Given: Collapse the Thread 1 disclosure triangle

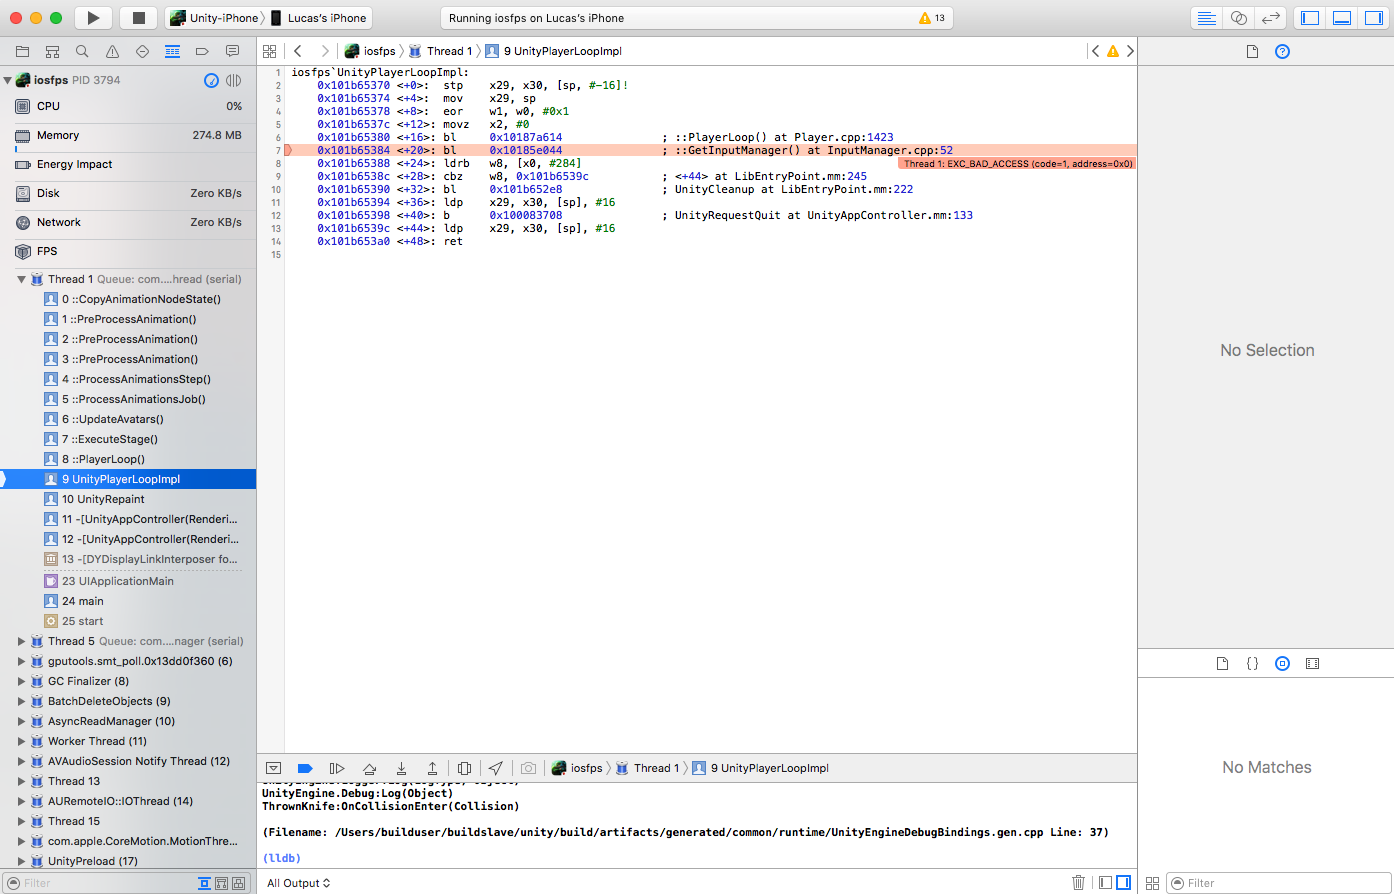Looking at the screenshot, I should click(x=21, y=279).
